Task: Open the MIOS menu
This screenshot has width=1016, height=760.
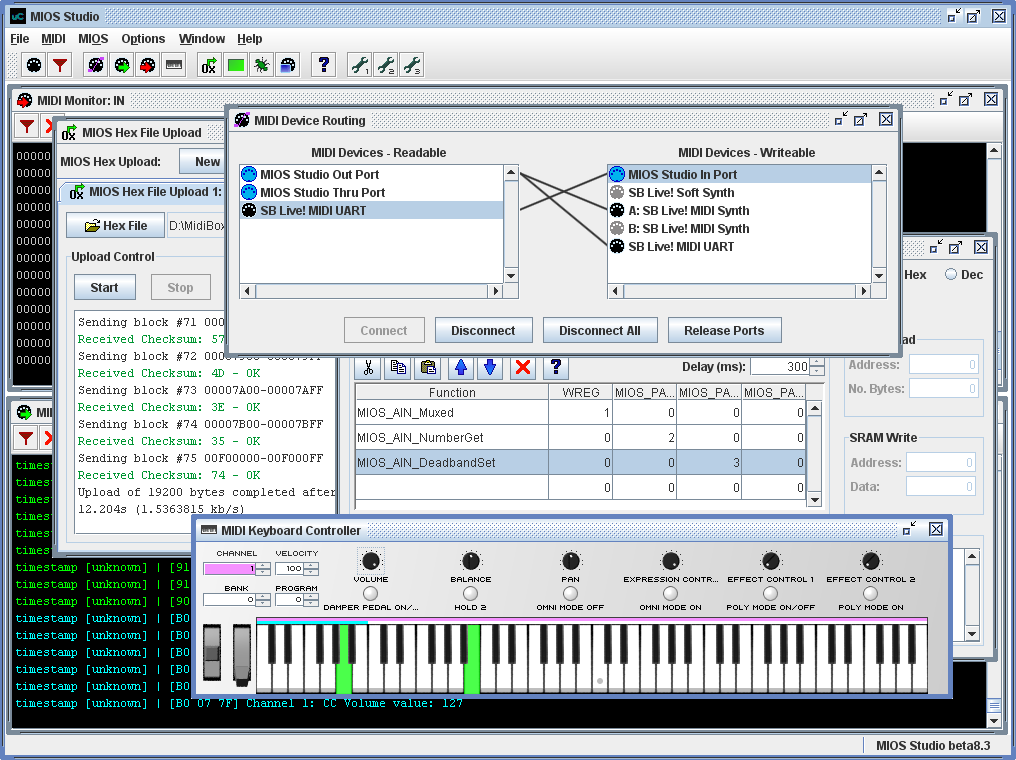Action: point(93,39)
